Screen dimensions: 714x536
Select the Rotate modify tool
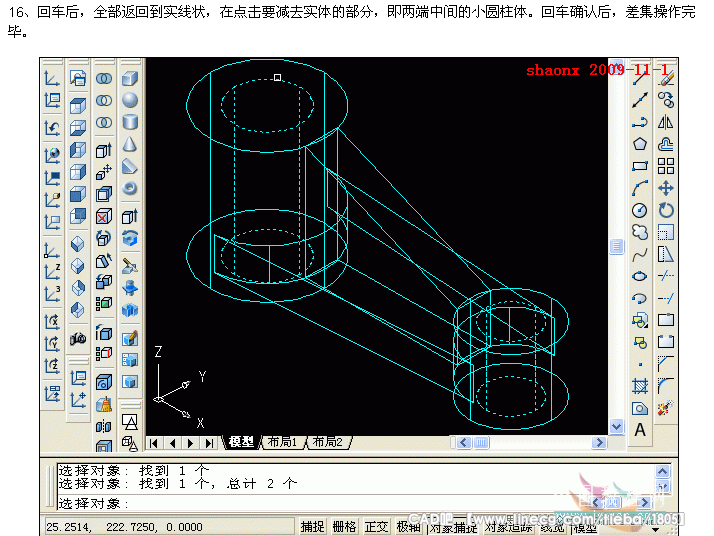pyautogui.click(x=666, y=210)
